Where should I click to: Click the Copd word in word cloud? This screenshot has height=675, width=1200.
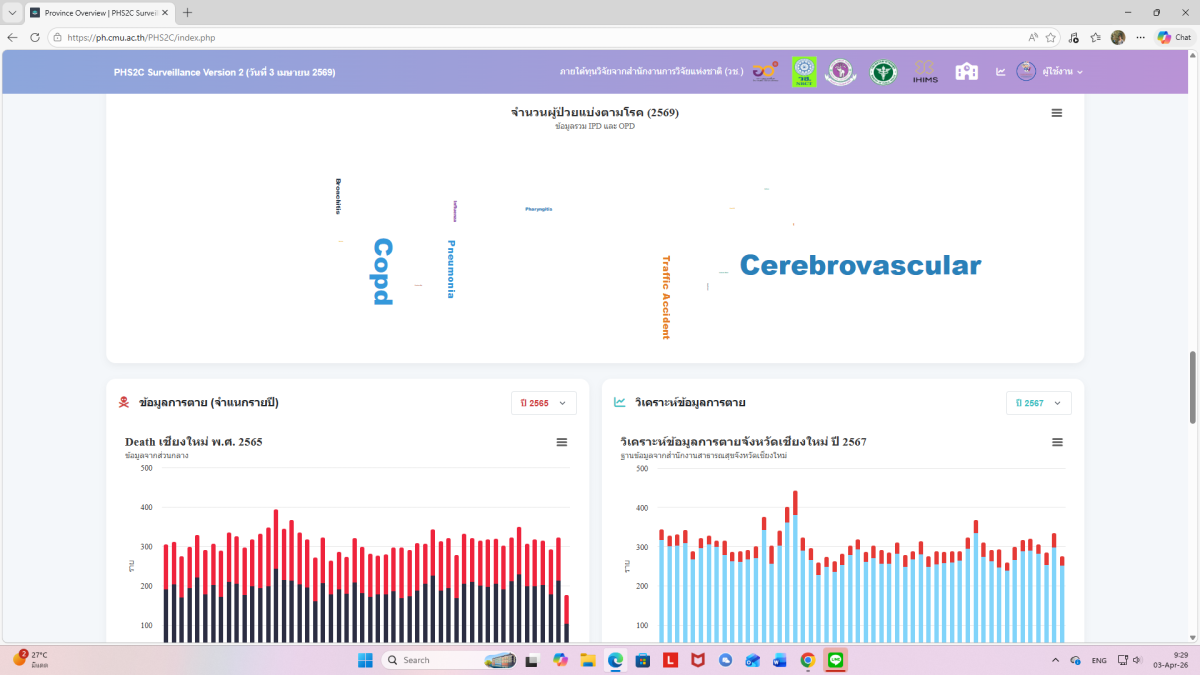[382, 271]
